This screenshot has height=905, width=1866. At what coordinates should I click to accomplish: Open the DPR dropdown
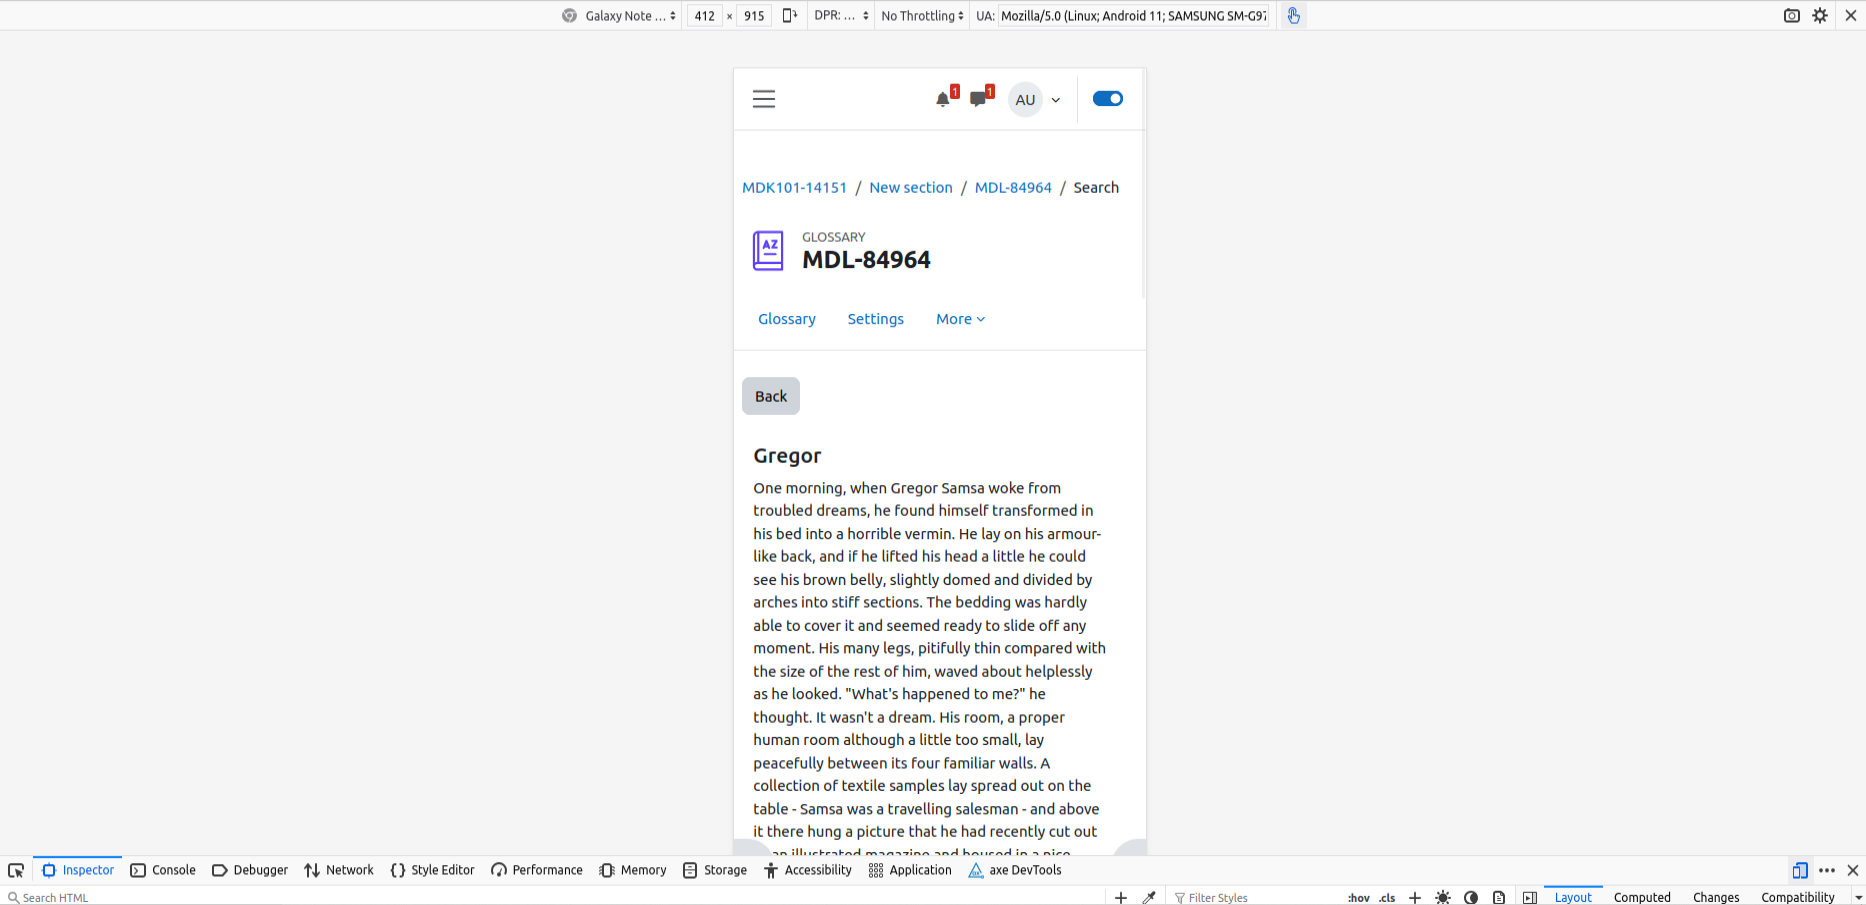point(841,15)
